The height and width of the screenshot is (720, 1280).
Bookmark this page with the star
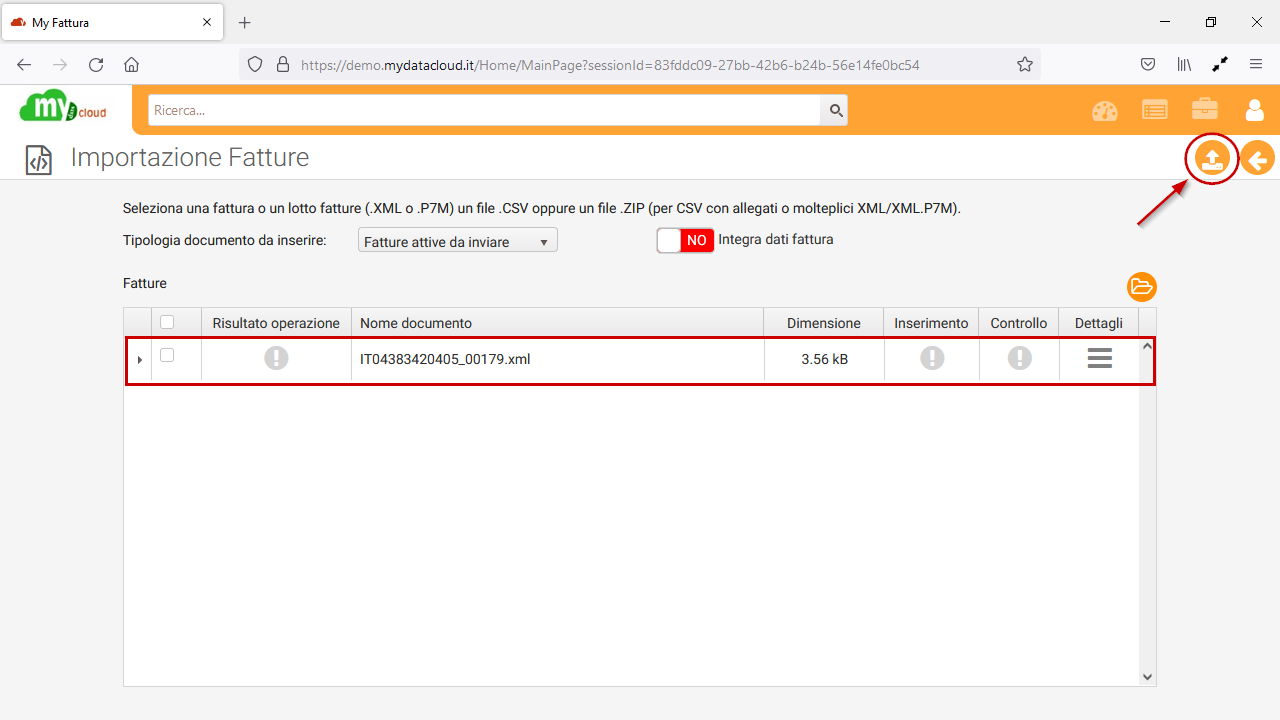coord(1025,64)
